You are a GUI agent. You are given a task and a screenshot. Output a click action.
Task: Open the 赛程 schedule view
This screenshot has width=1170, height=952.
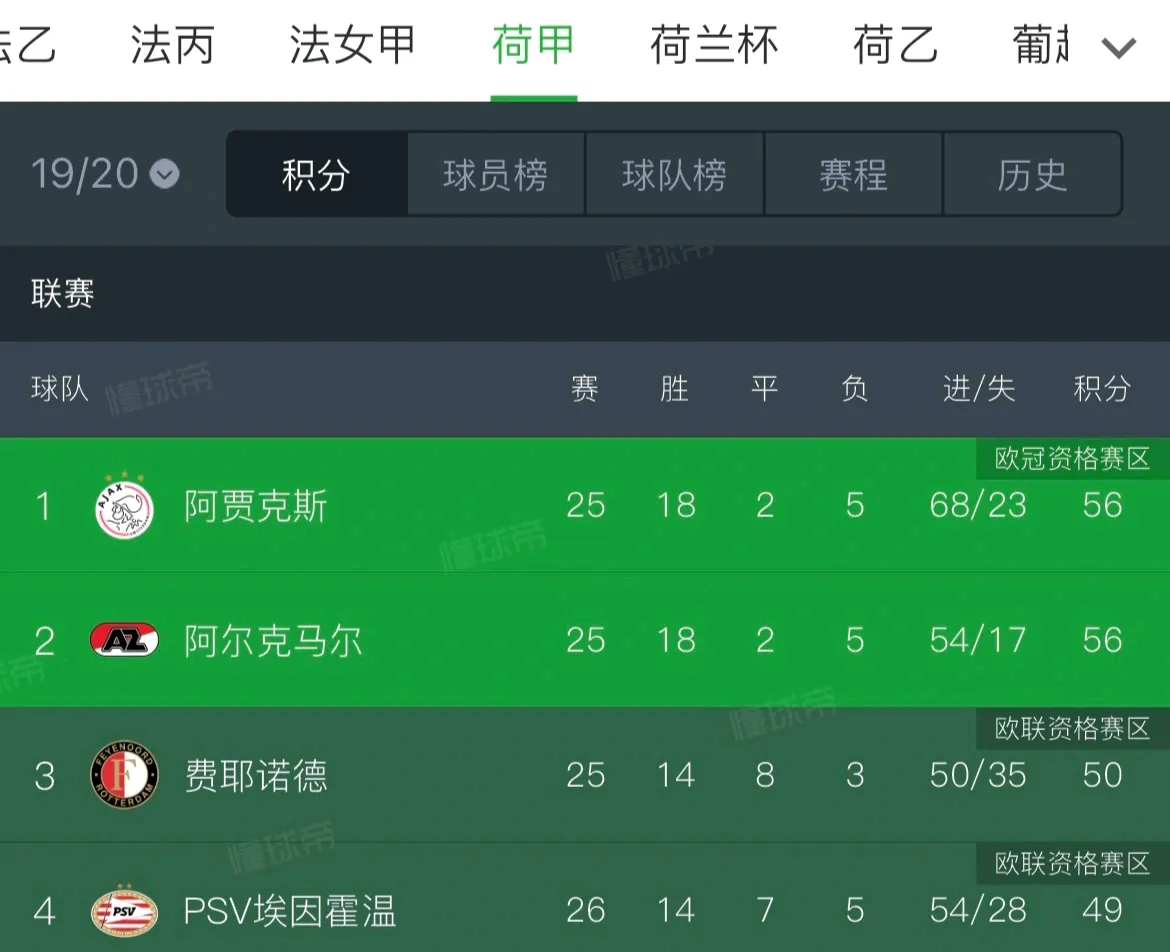(x=853, y=174)
